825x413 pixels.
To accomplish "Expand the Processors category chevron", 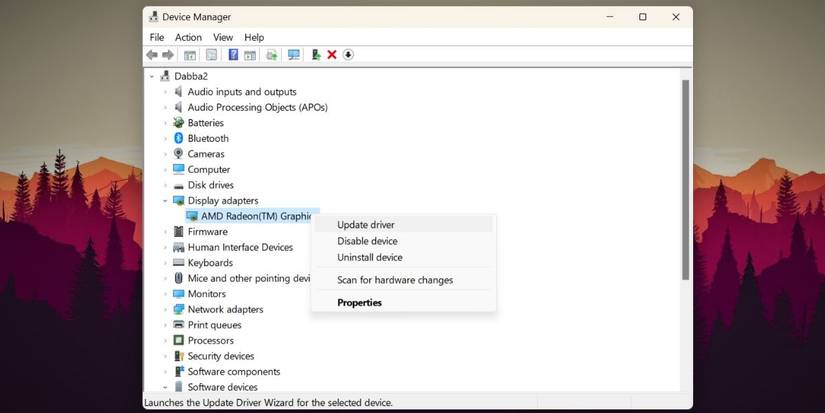I will (x=165, y=340).
